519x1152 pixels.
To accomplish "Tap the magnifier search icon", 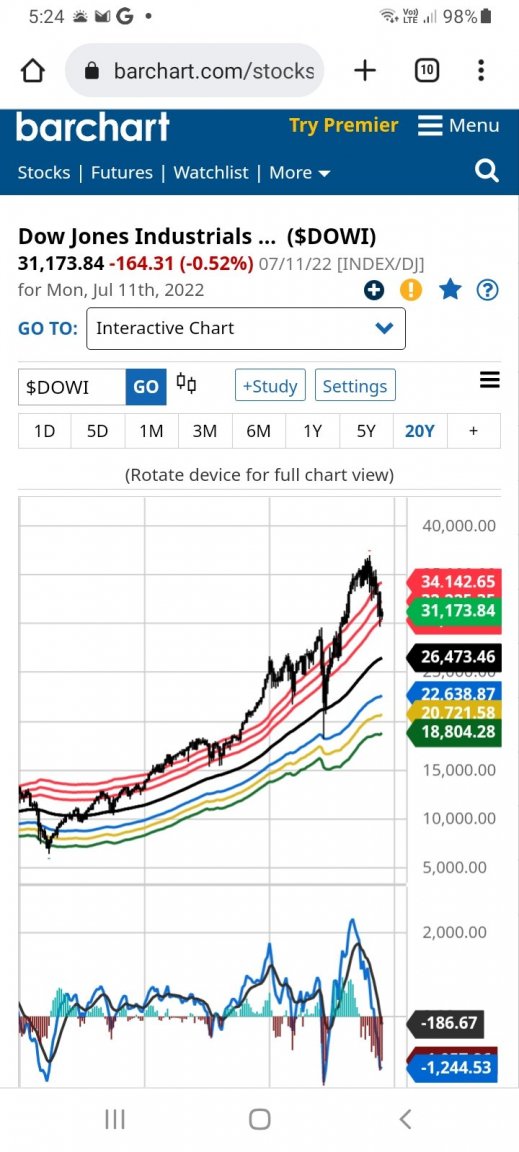I will tap(487, 171).
